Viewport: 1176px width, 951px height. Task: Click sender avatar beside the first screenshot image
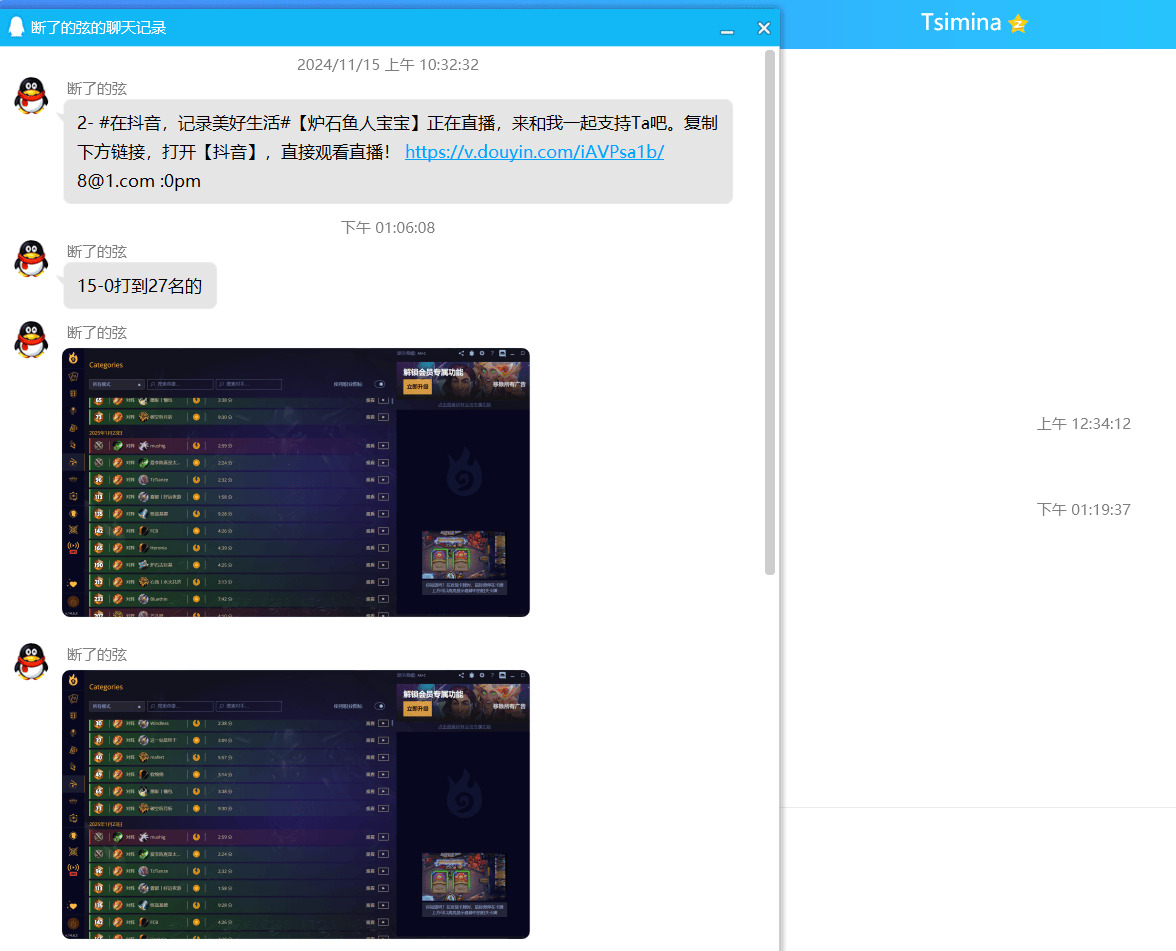31,340
